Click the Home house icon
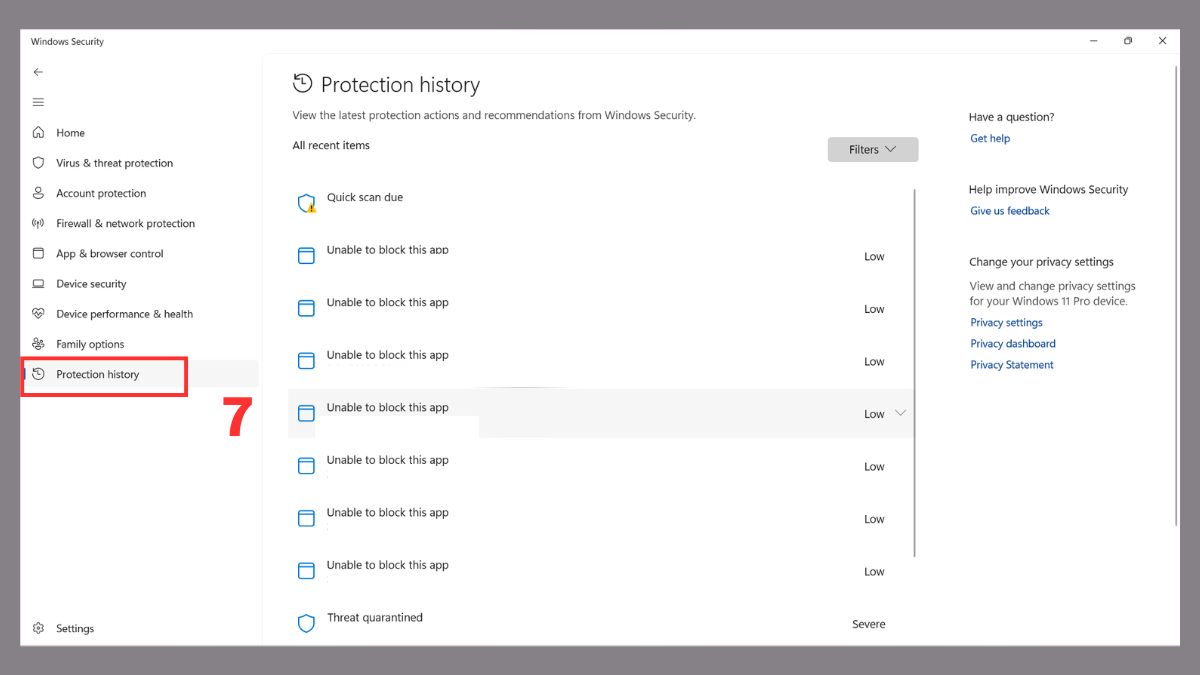 pyautogui.click(x=38, y=132)
